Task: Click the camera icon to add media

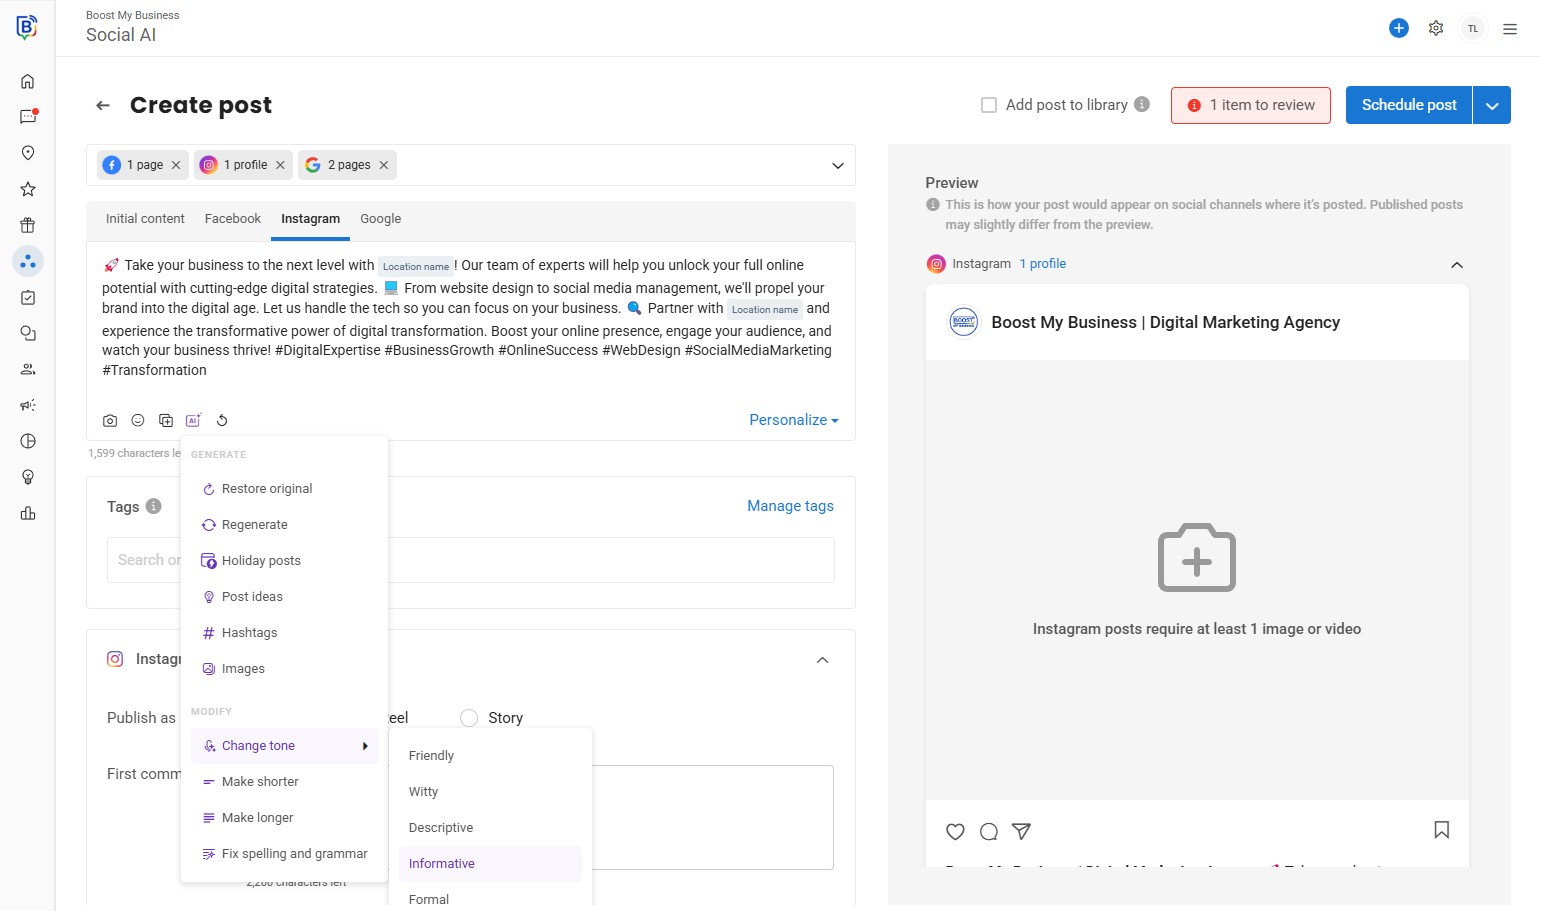Action: click(x=110, y=421)
